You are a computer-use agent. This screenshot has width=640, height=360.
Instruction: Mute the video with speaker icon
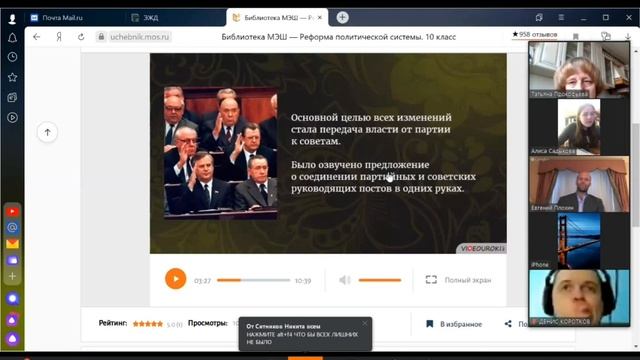click(x=345, y=280)
